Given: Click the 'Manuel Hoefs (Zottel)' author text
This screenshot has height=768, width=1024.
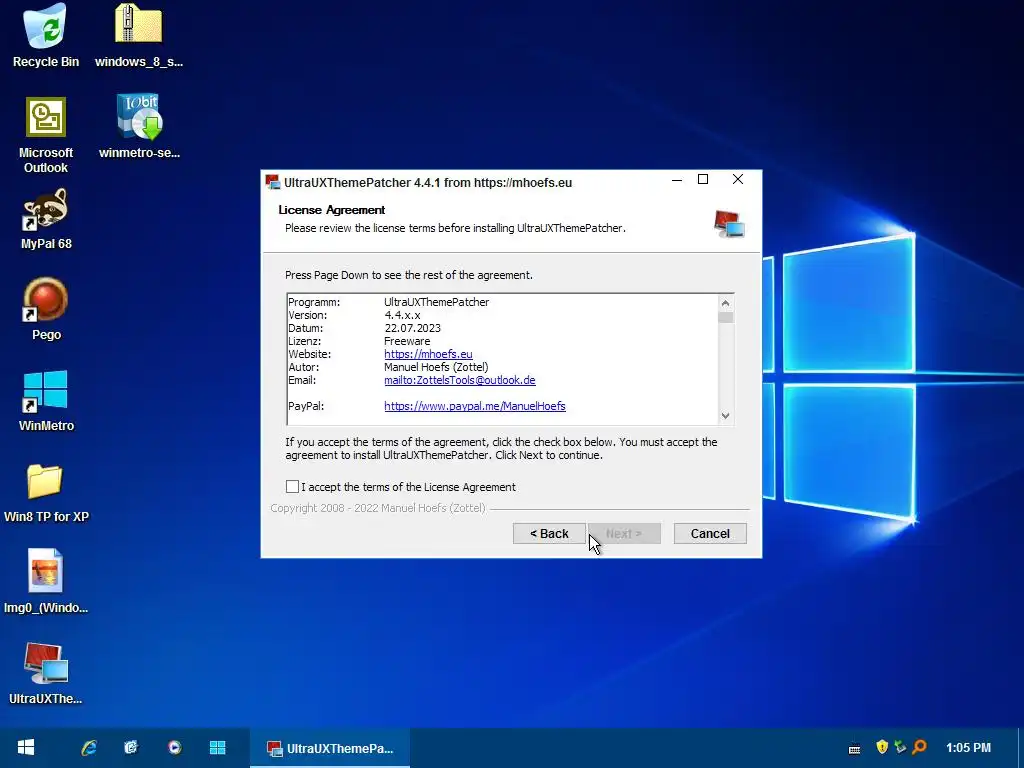Looking at the screenshot, I should click(436, 367).
